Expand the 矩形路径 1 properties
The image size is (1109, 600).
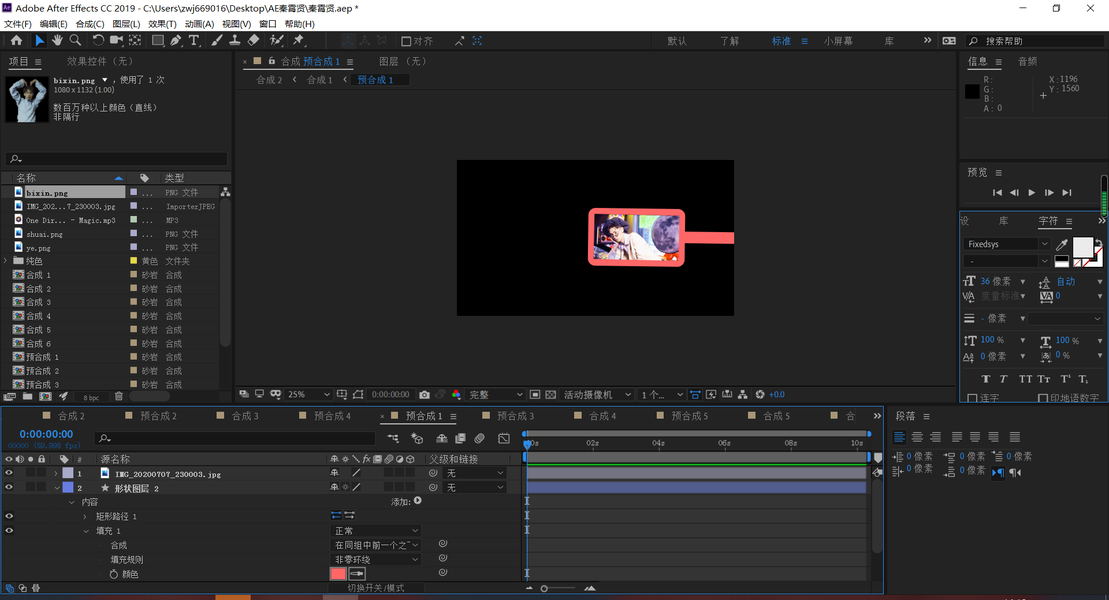click(x=86, y=517)
